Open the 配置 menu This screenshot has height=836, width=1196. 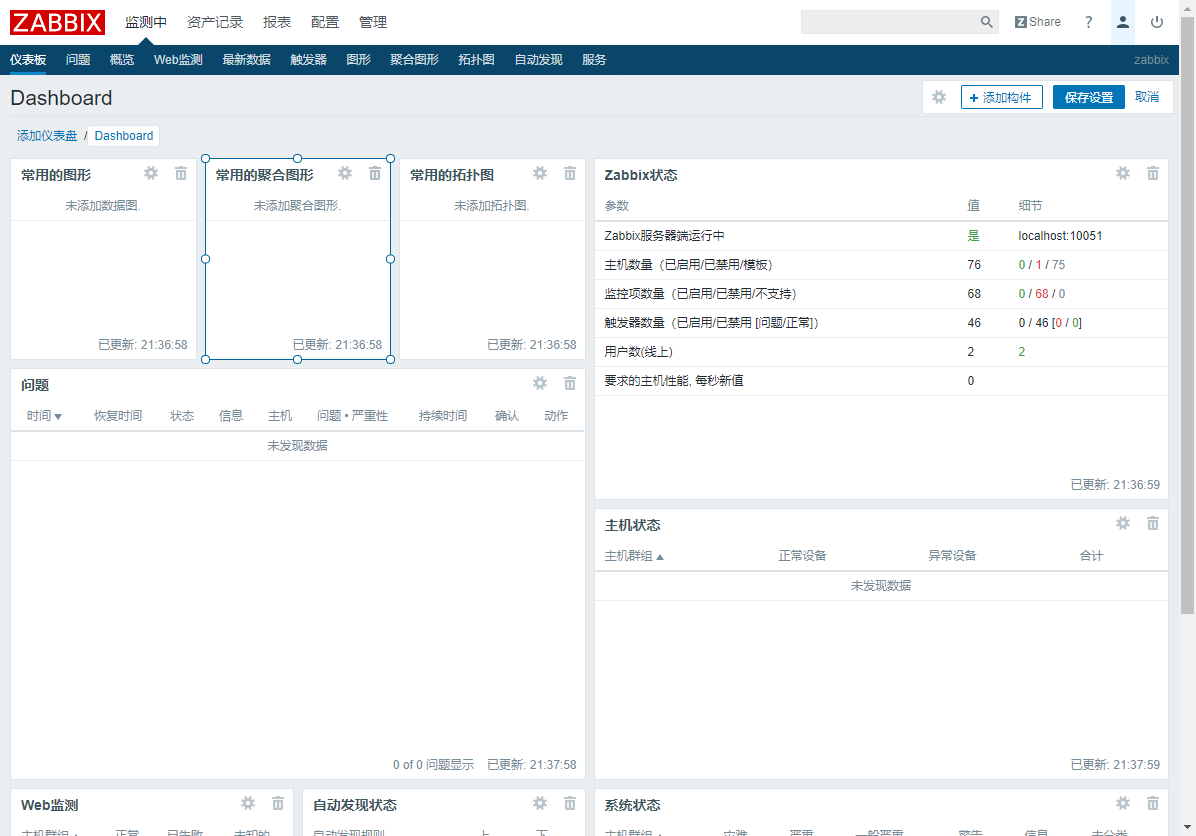(325, 21)
